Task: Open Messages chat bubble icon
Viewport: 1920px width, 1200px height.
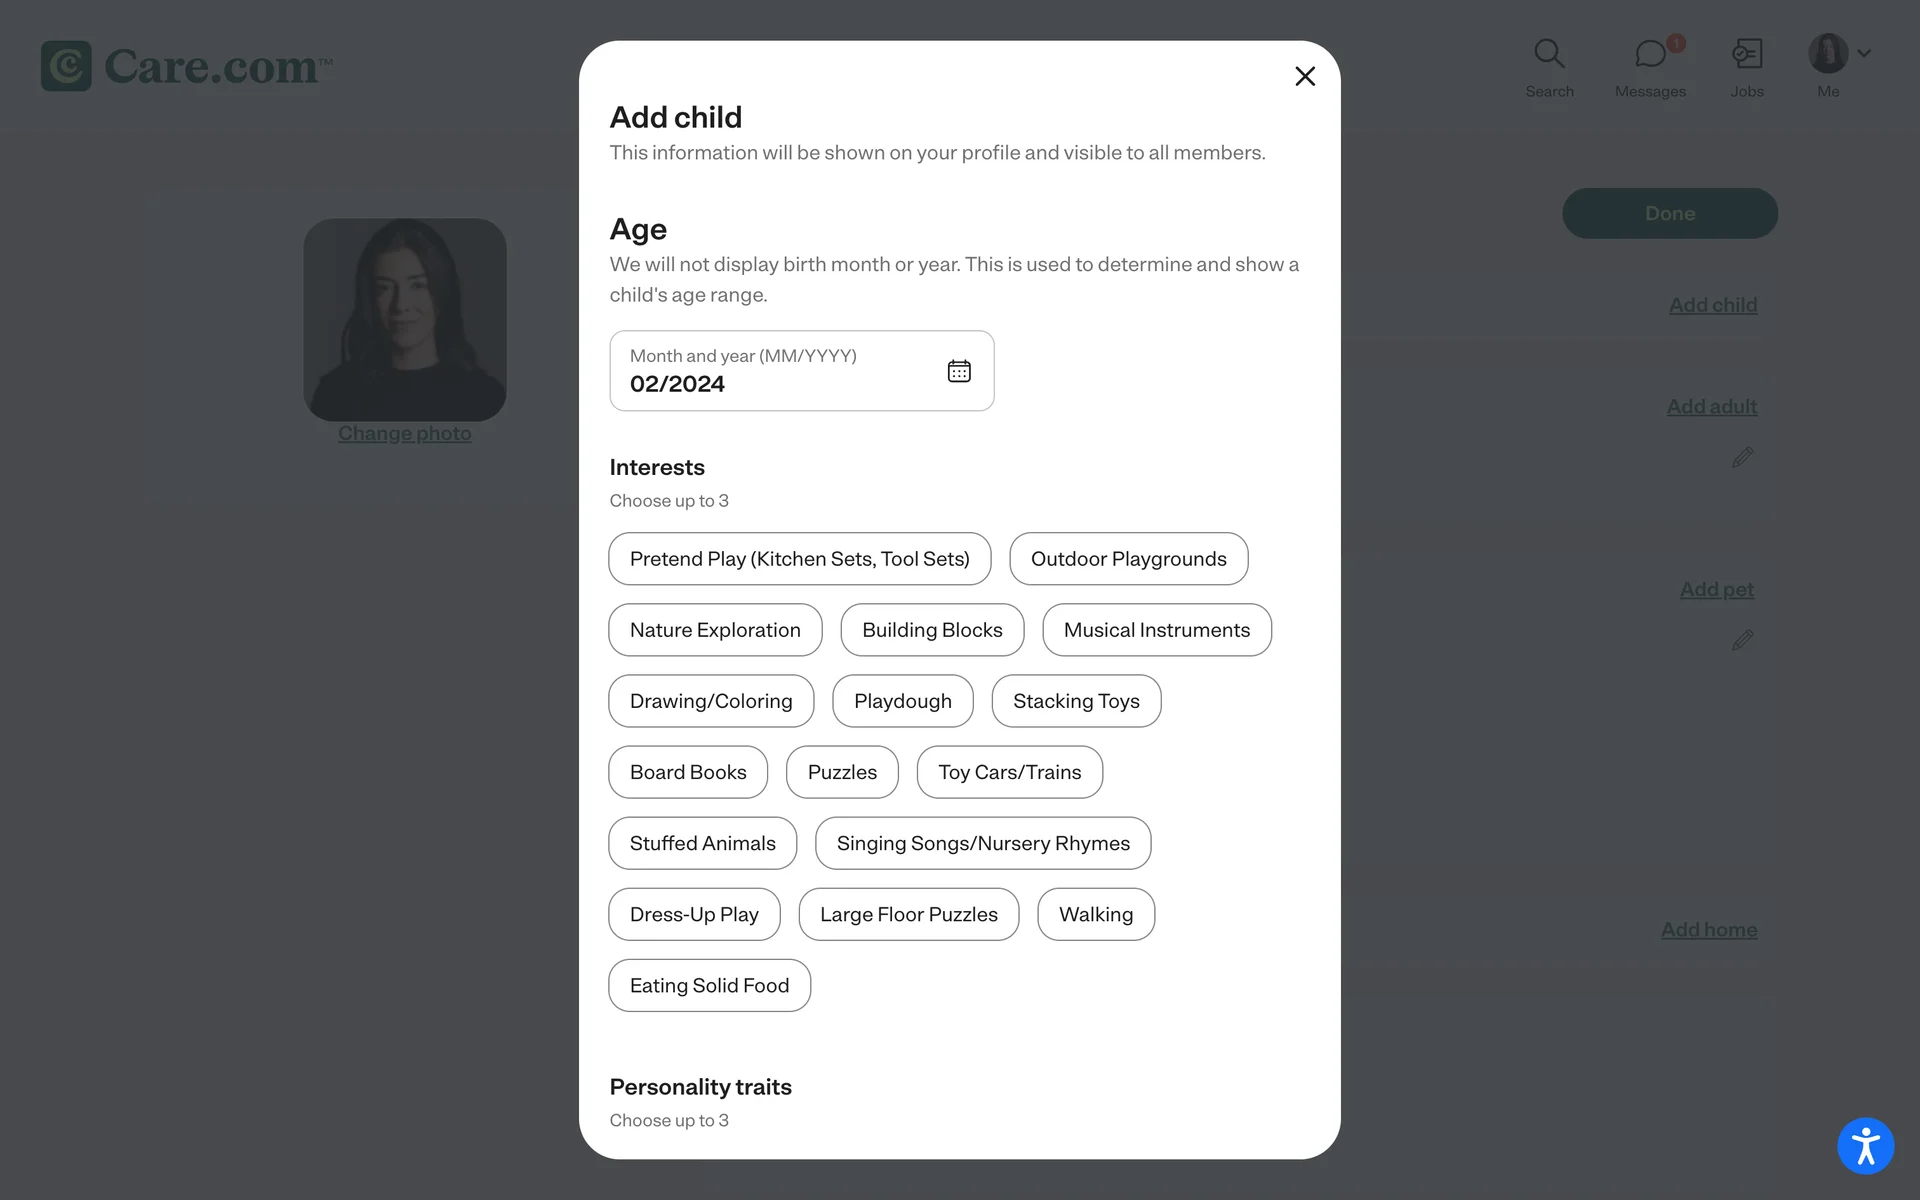Action: [x=1650, y=54]
